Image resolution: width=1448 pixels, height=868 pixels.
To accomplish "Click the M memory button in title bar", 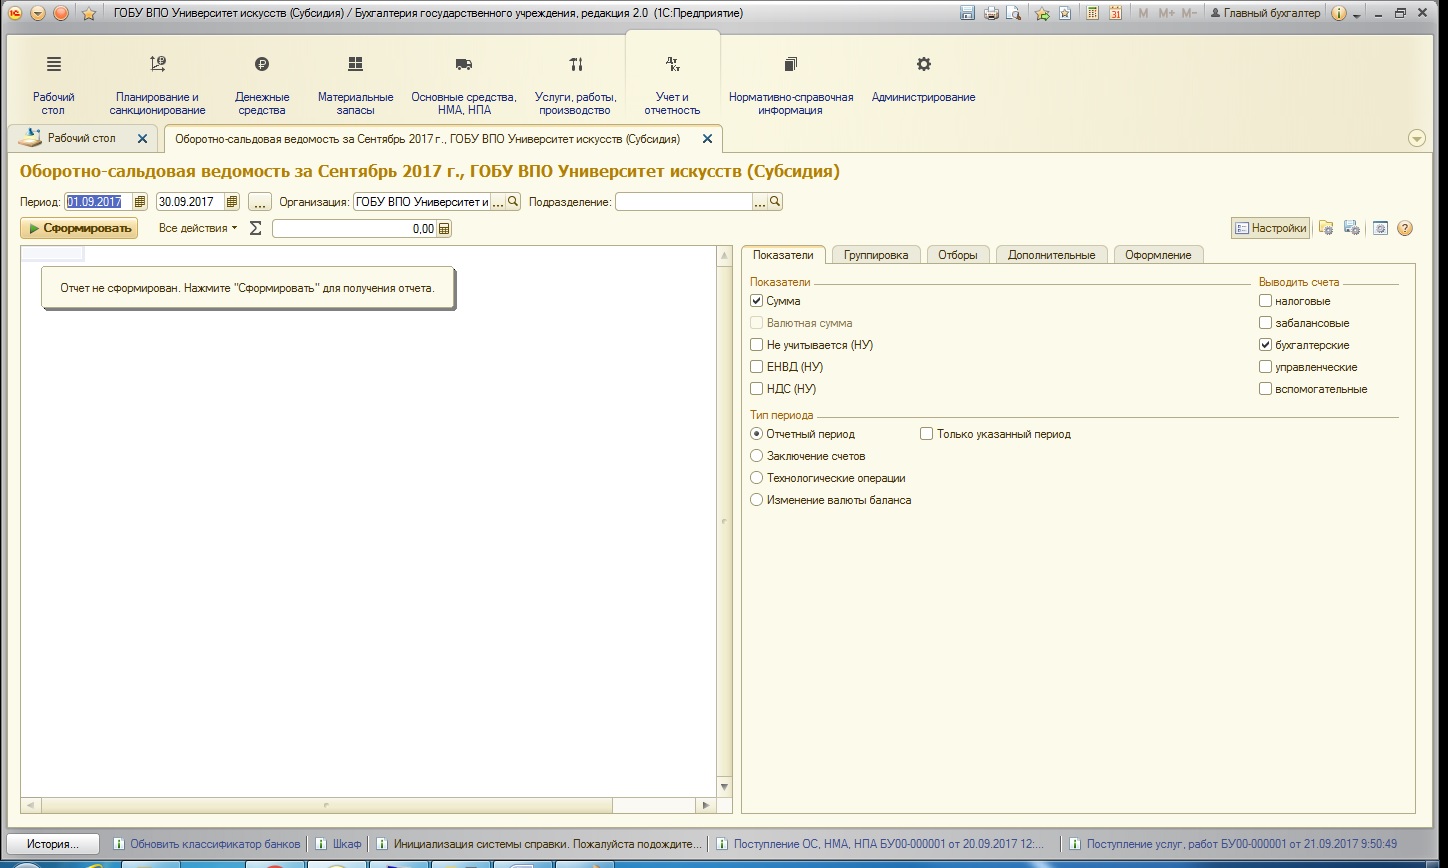I will pyautogui.click(x=1144, y=13).
